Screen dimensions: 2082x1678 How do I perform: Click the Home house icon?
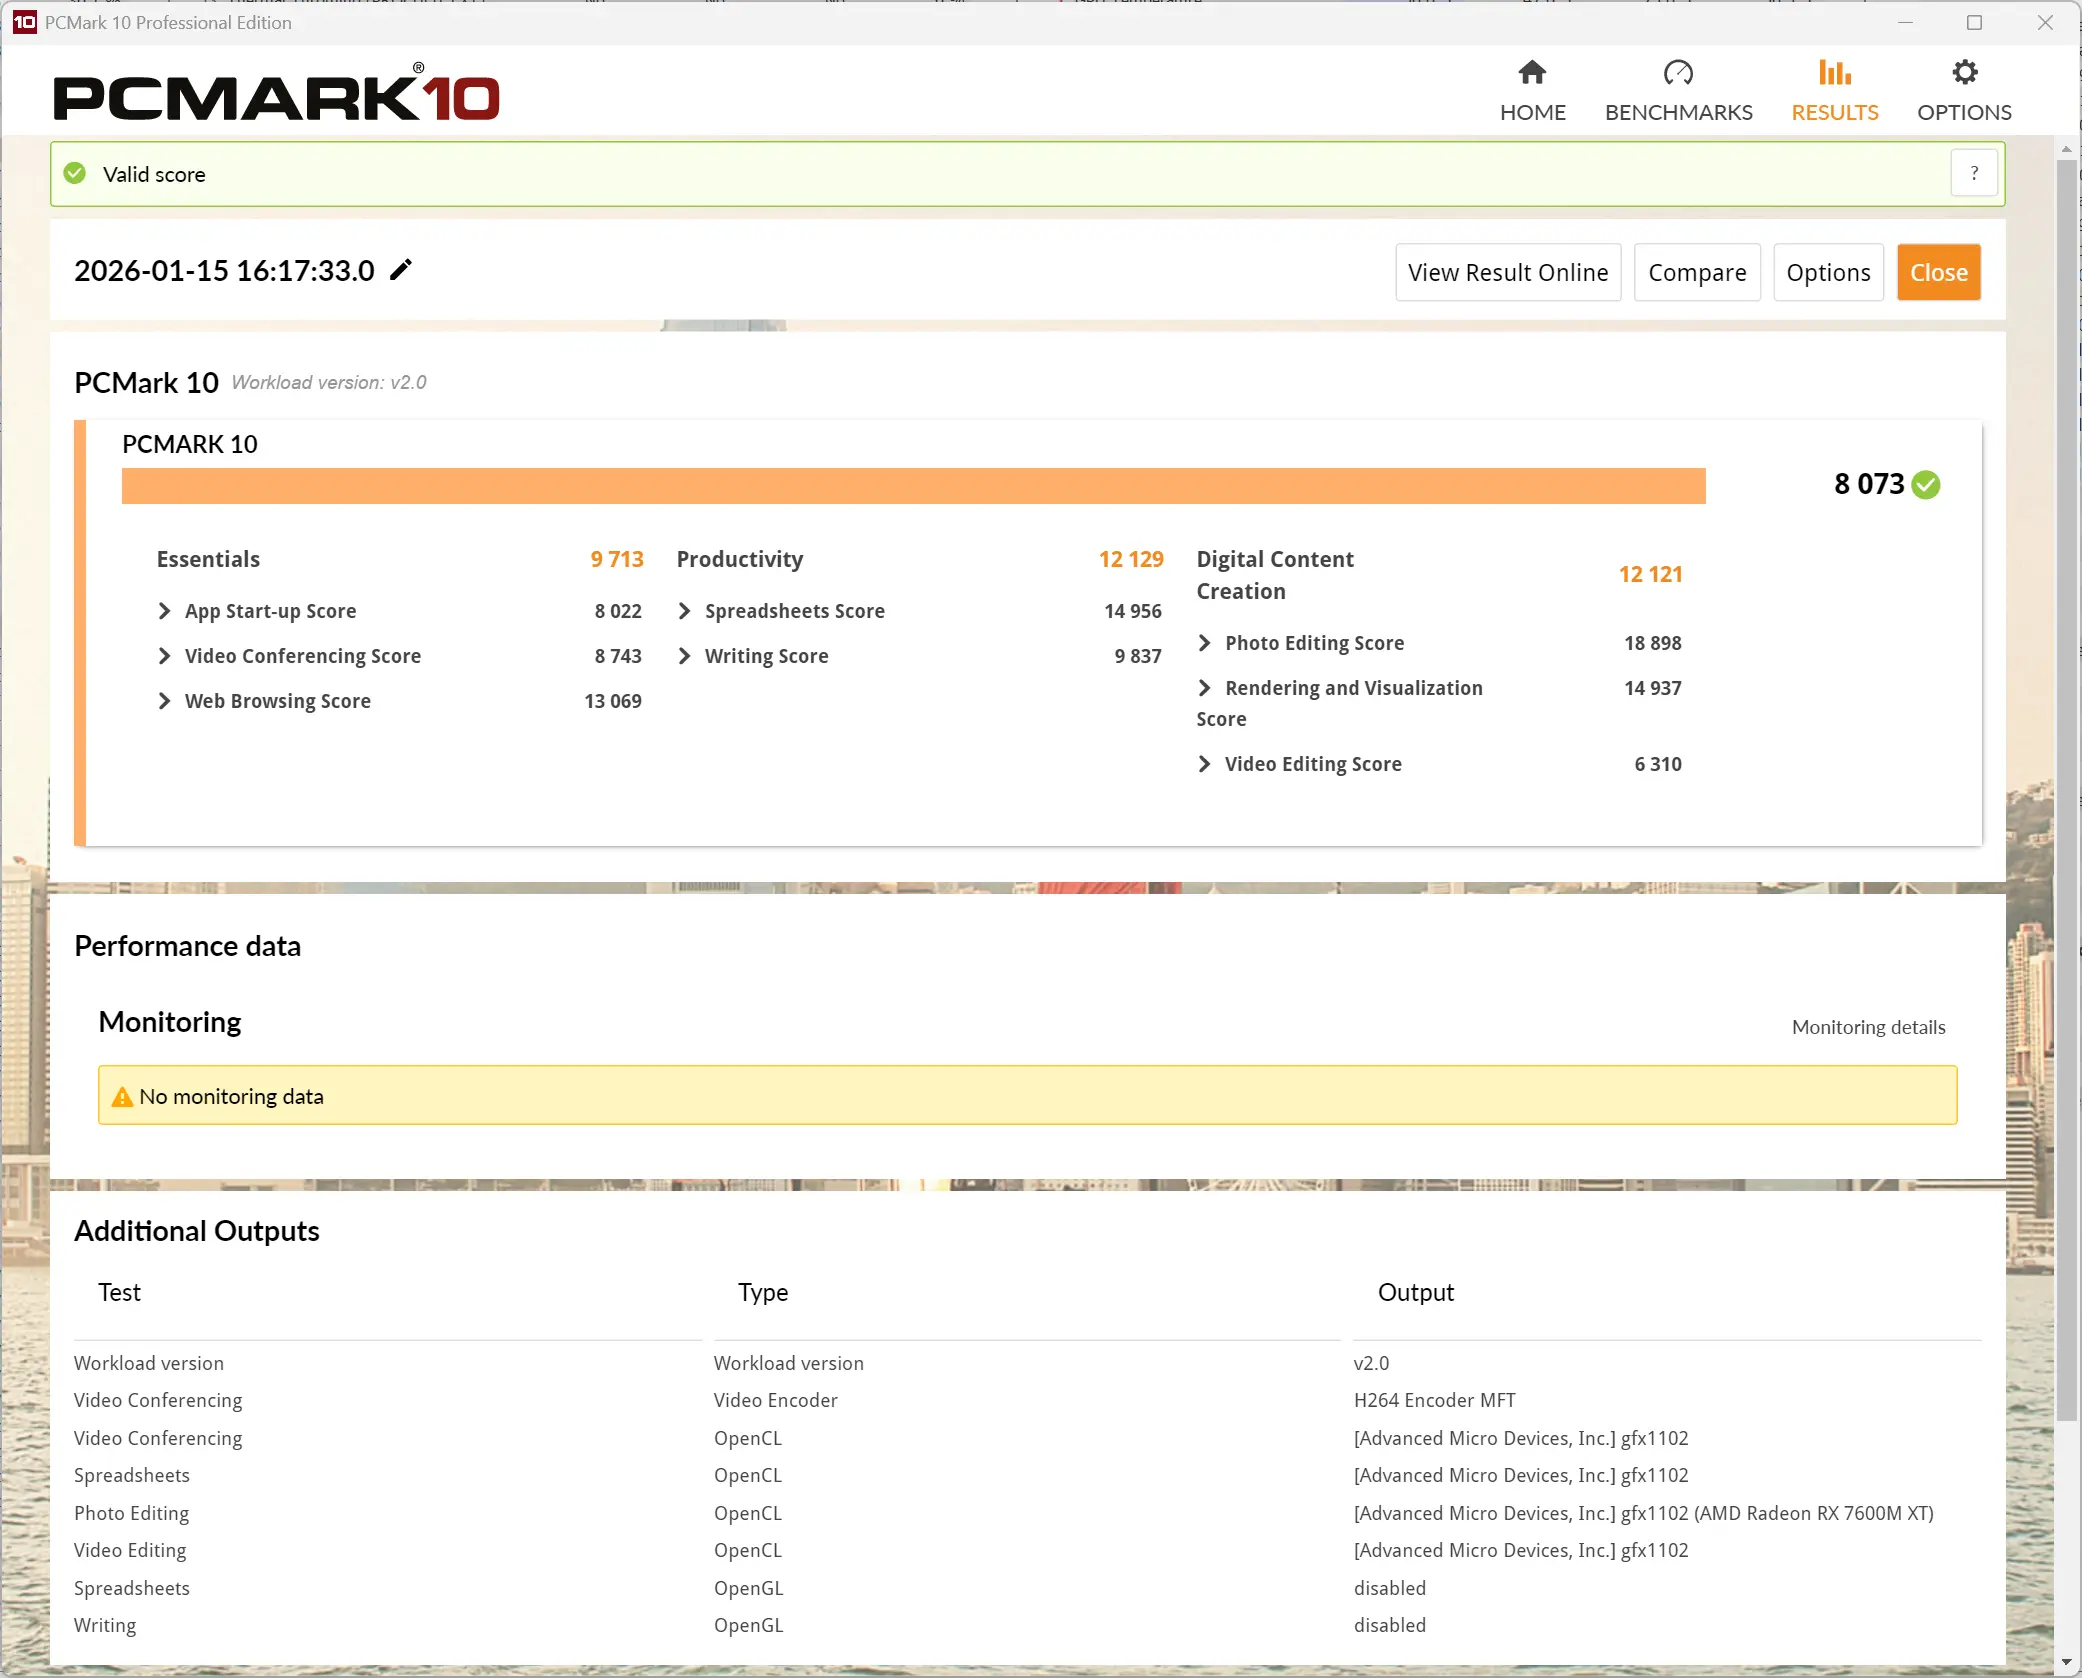[x=1532, y=73]
